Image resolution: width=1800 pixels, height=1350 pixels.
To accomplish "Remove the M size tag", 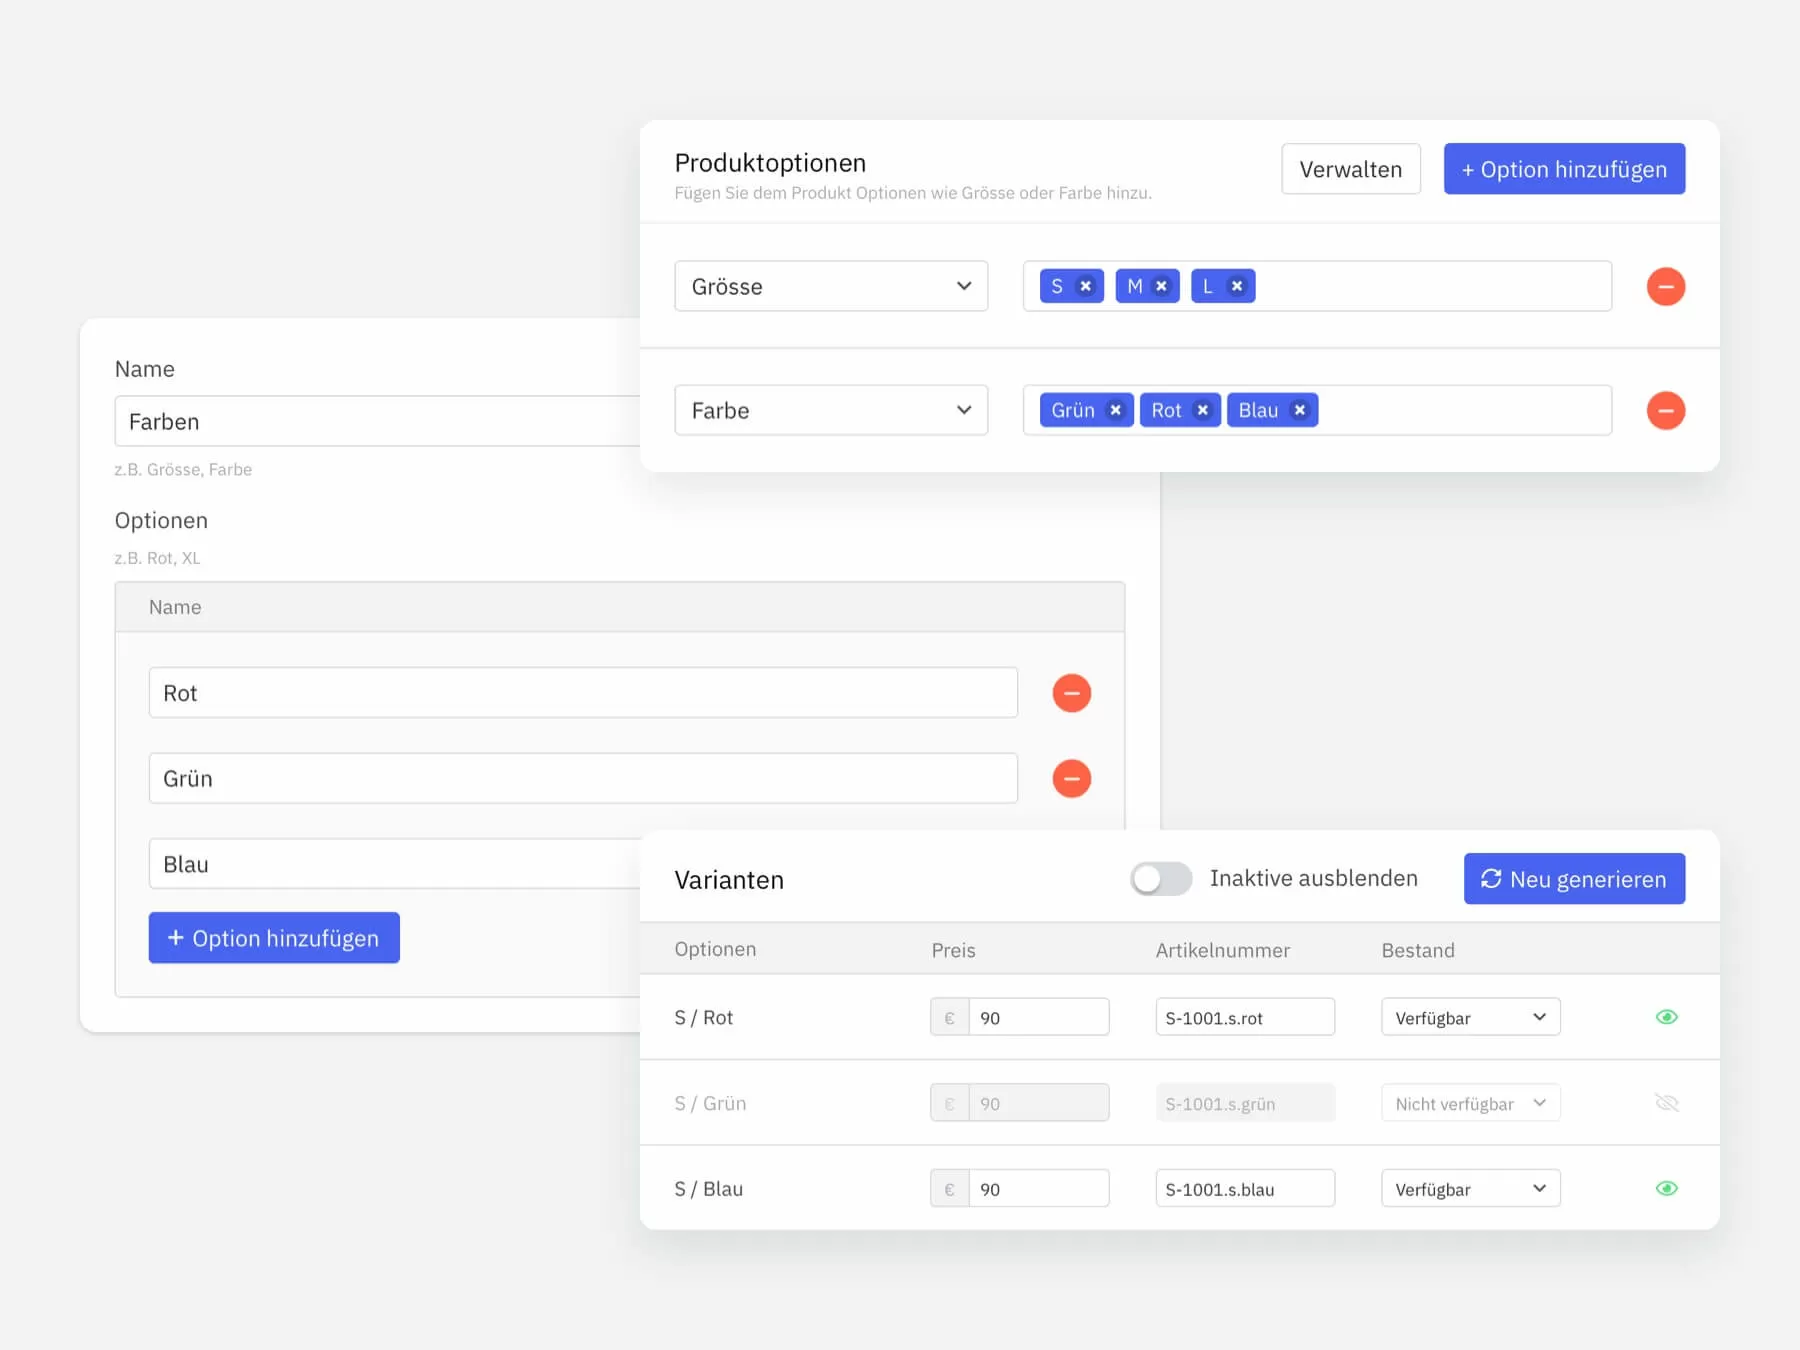I will (x=1161, y=287).
